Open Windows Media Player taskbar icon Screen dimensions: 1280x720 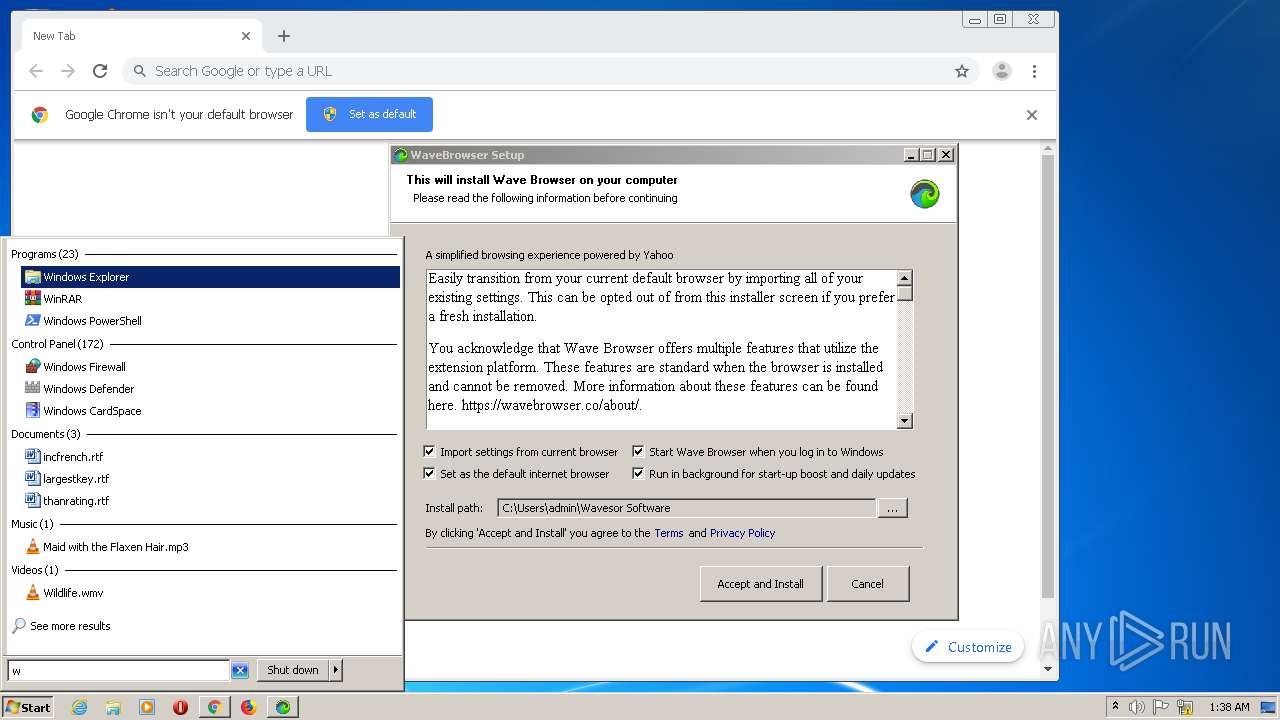click(x=147, y=707)
